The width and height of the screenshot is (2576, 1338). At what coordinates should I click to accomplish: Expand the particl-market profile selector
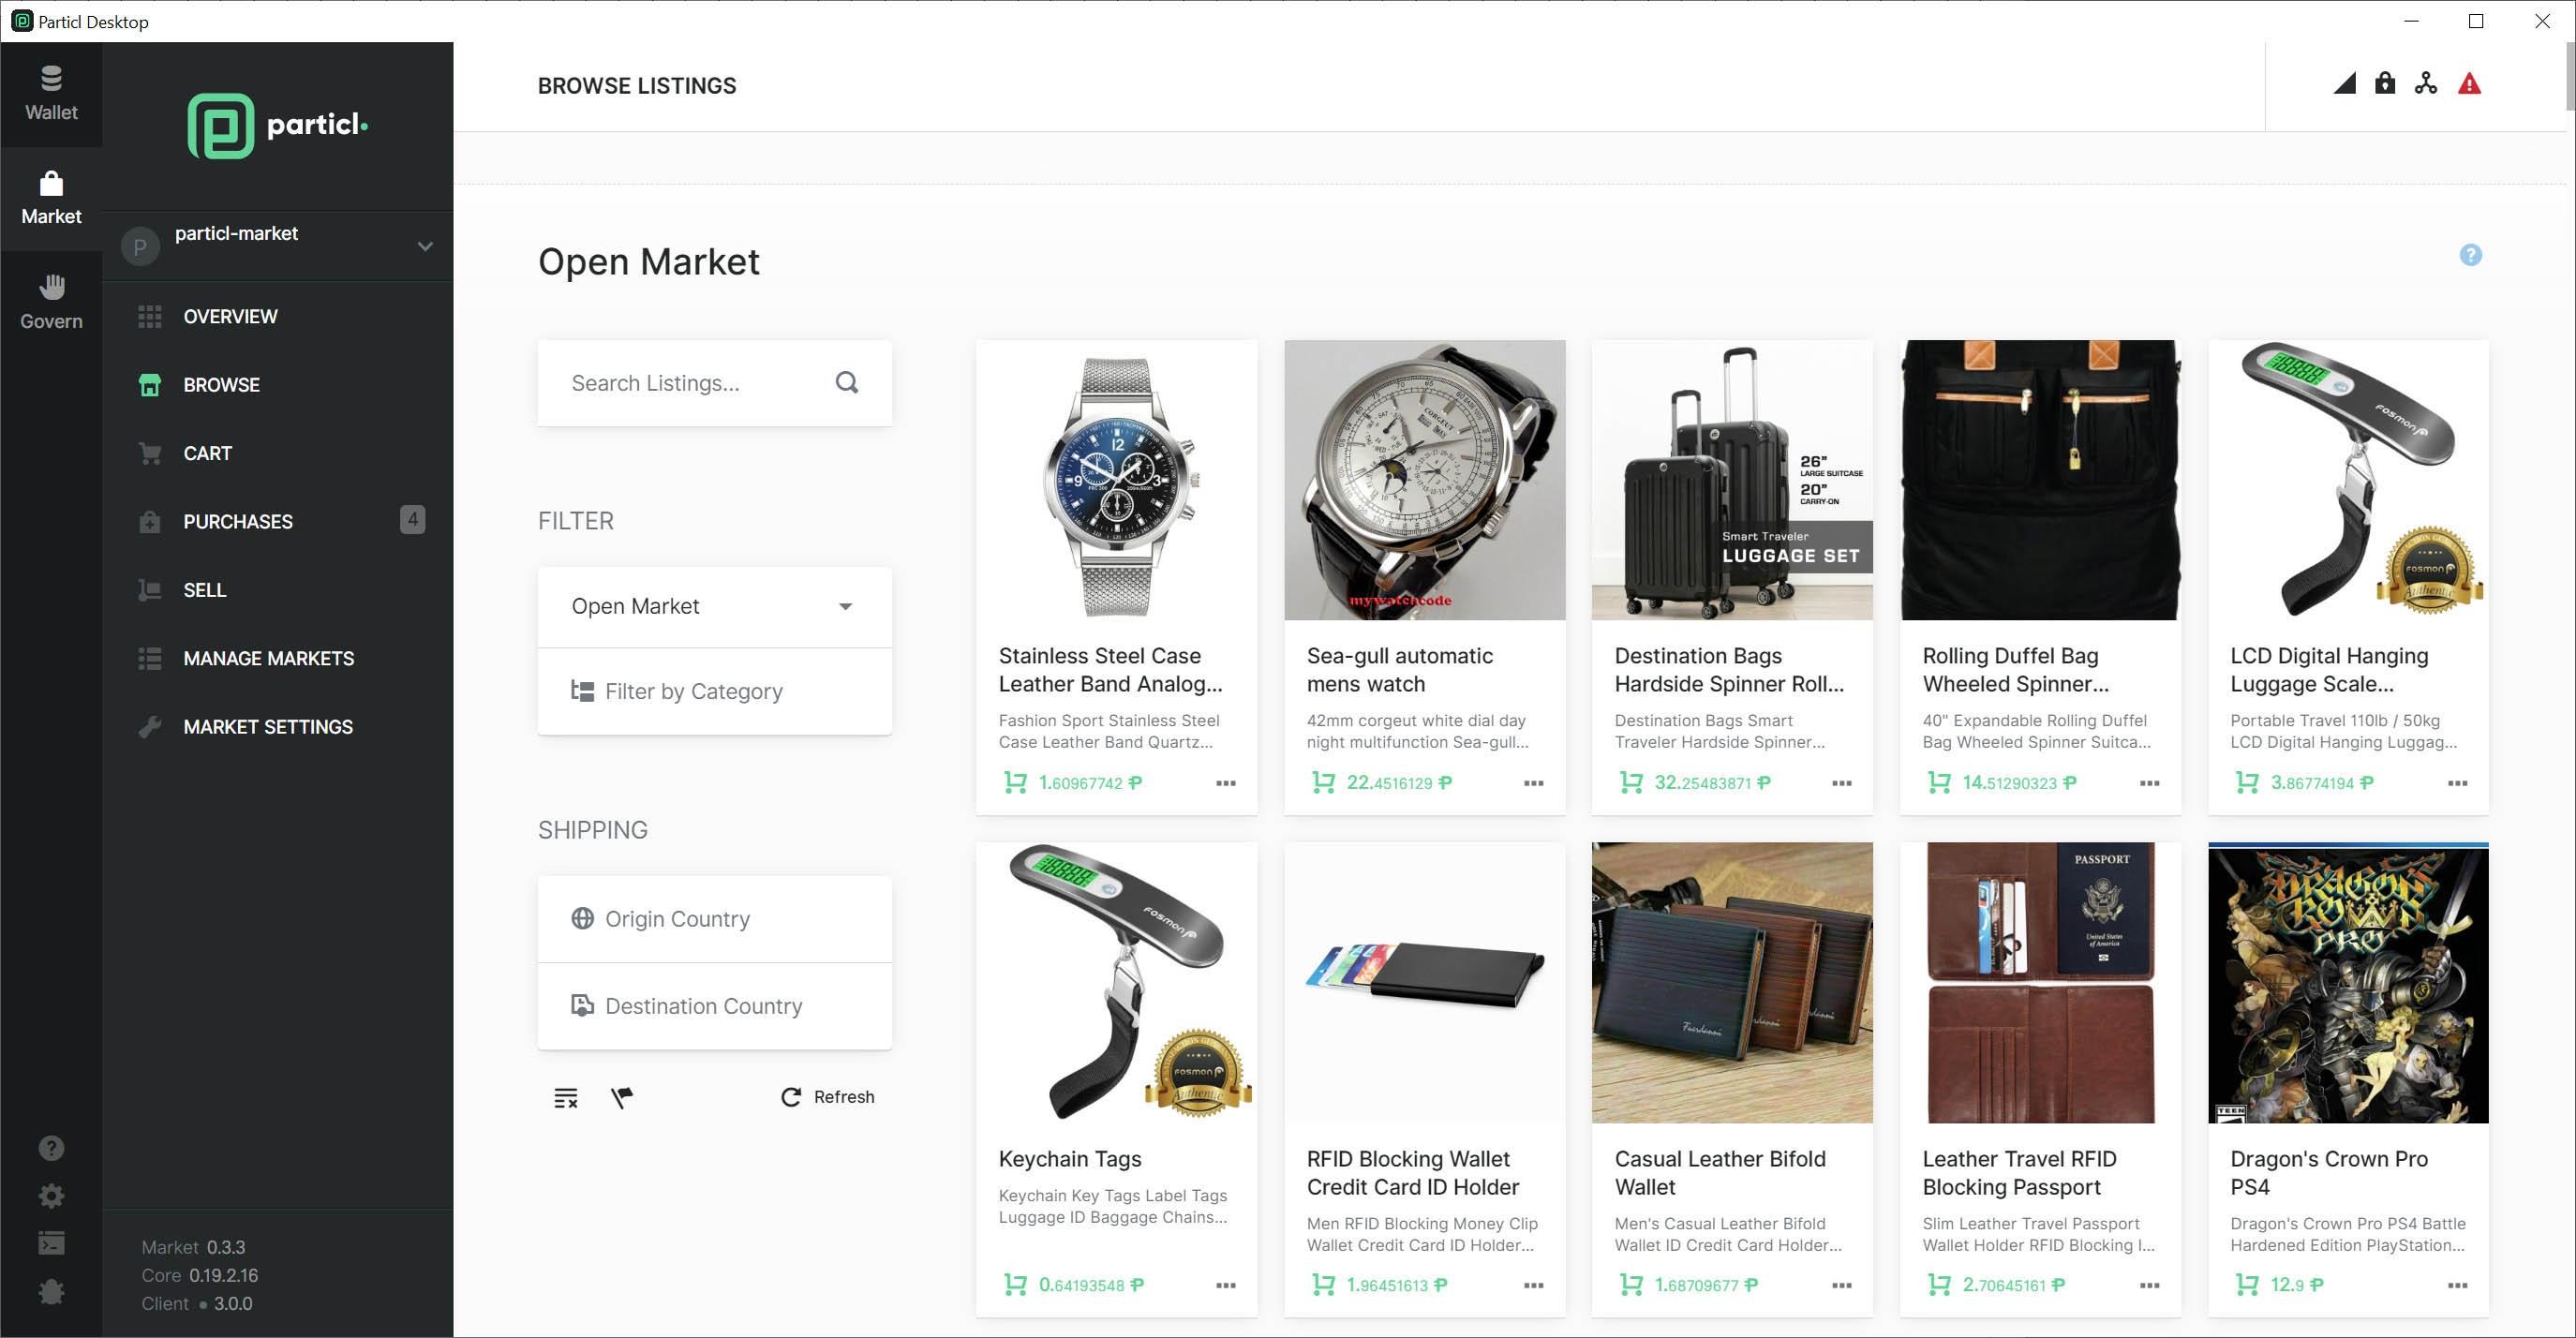278,246
